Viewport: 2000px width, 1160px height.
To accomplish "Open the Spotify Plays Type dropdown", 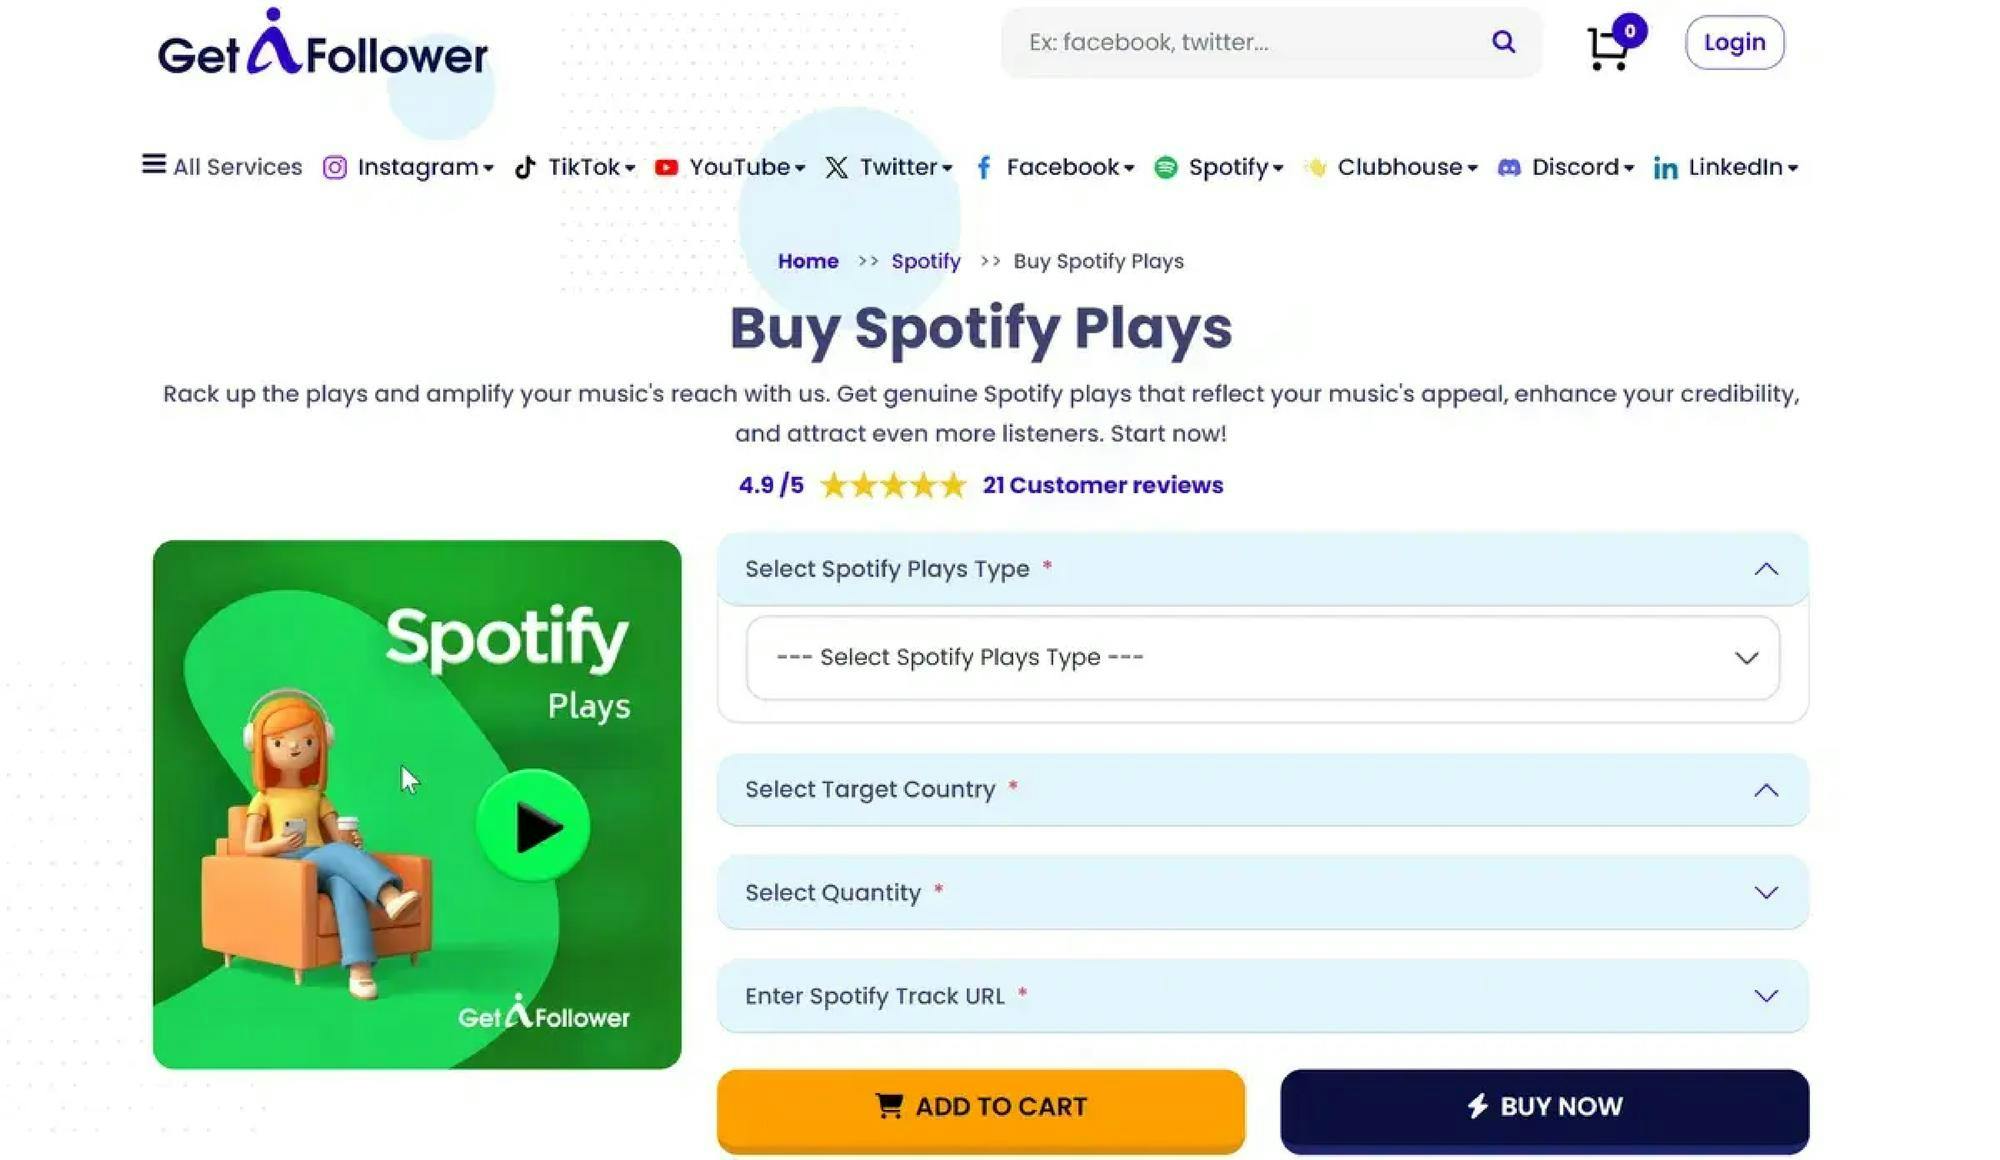I will click(1262, 658).
